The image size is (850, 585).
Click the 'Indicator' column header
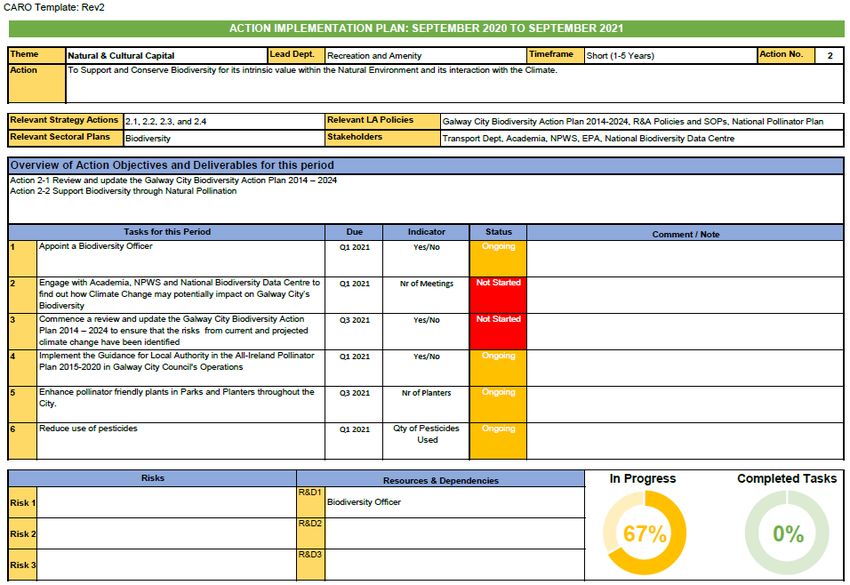point(426,232)
